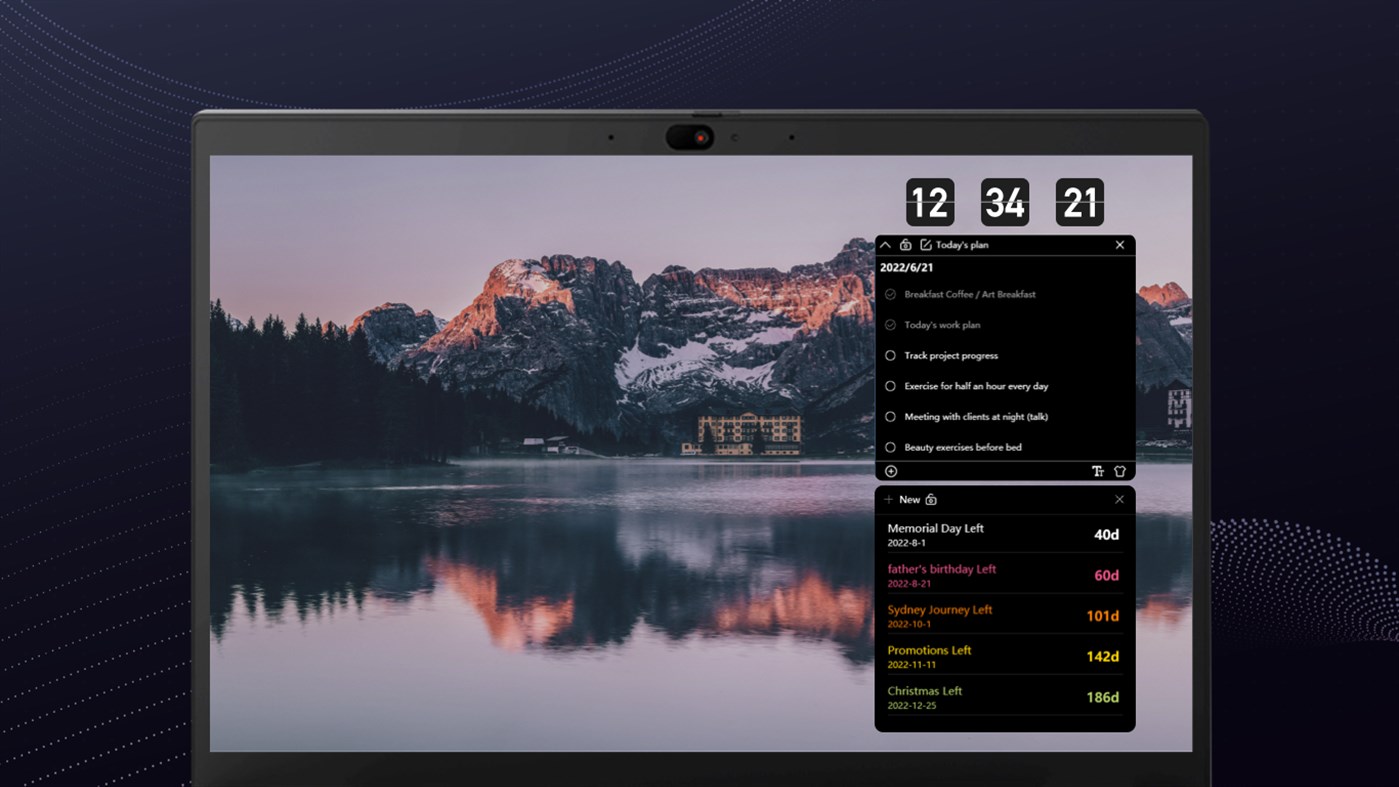Viewport: 1399px width, 787px height.
Task: Collapse the Today's plan widget
Action: pyautogui.click(x=885, y=245)
